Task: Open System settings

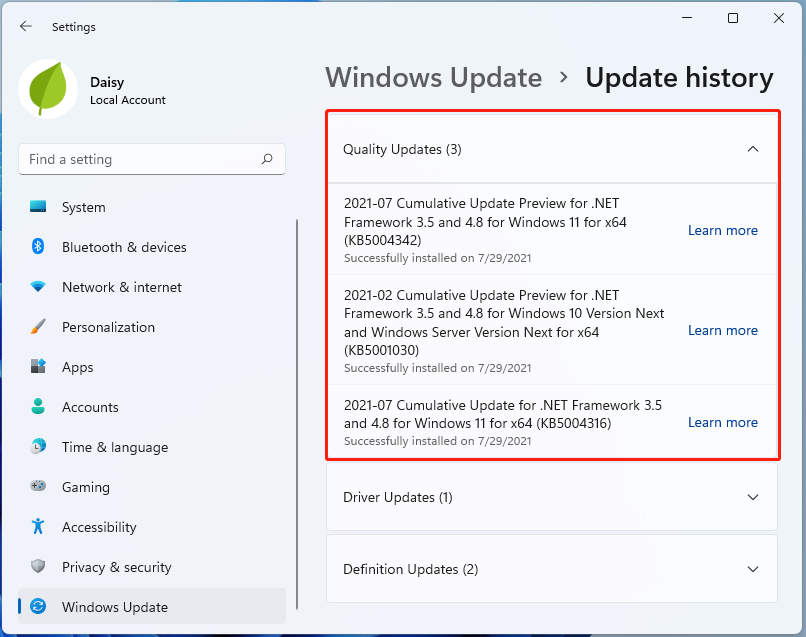Action: pos(152,207)
